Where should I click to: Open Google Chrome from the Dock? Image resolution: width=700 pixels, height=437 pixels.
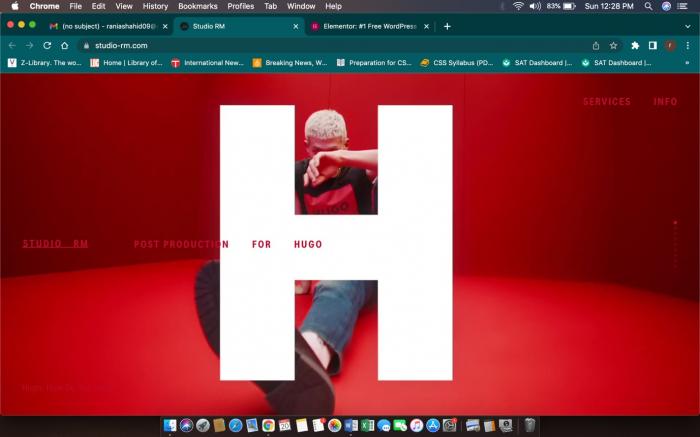268,425
